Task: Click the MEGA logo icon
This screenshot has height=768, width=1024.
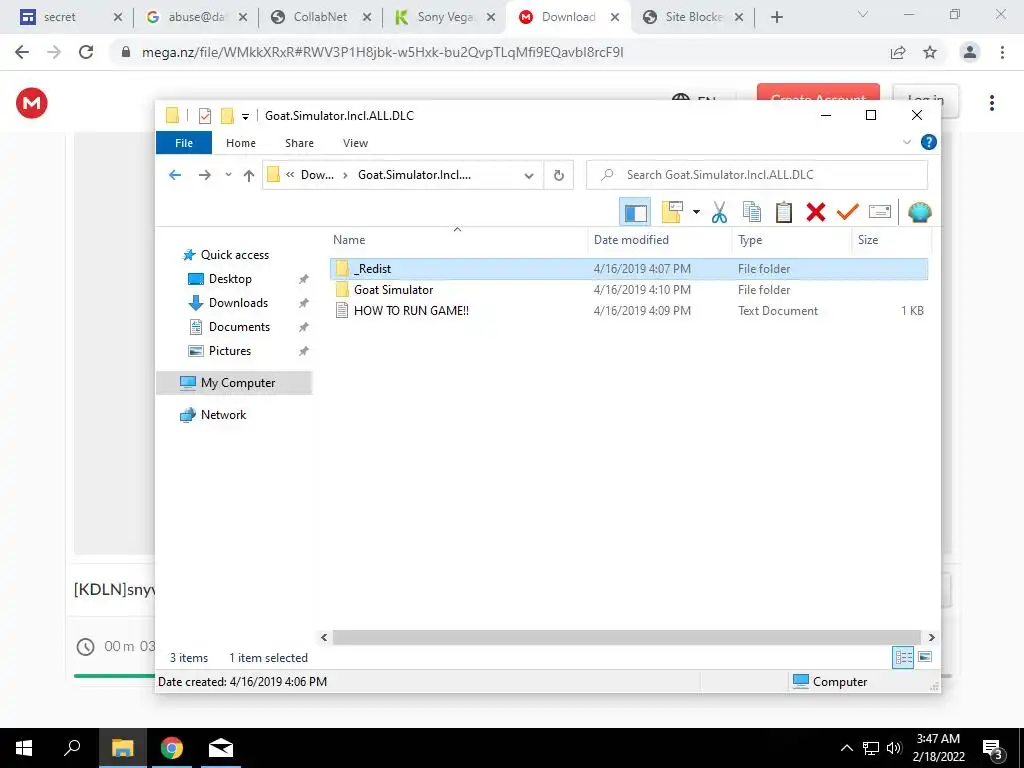Action: [32, 103]
